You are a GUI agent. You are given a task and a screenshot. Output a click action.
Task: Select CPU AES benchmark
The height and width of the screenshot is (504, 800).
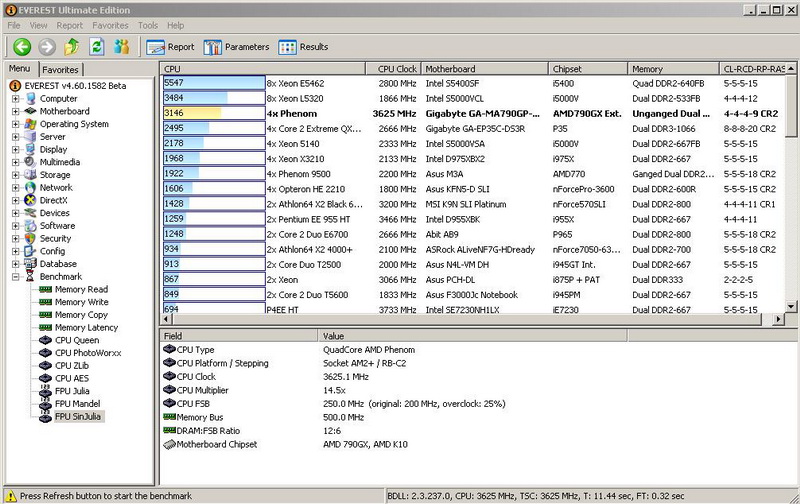click(72, 379)
